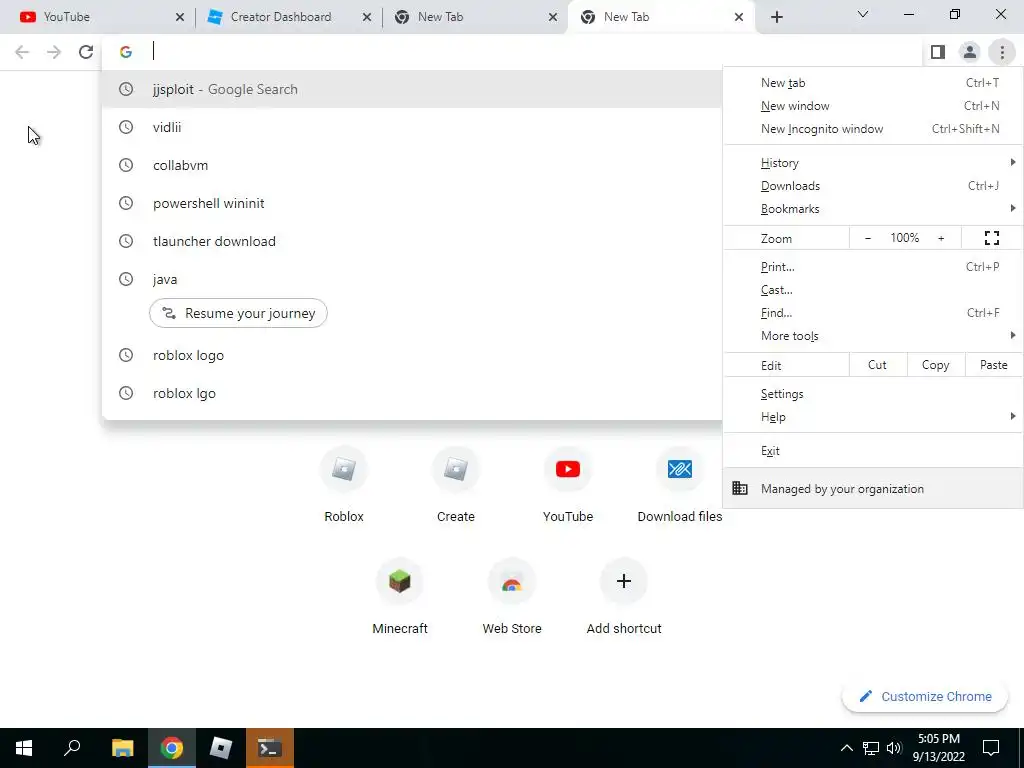Expand the History submenu
This screenshot has height=768, width=1024.
(x=873, y=163)
